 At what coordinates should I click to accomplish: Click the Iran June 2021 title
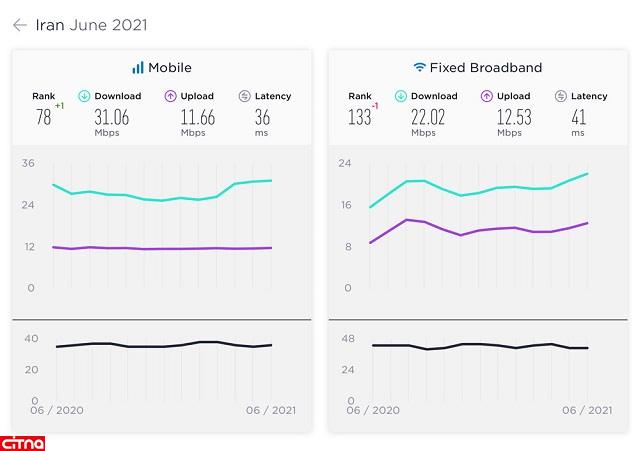[91, 25]
